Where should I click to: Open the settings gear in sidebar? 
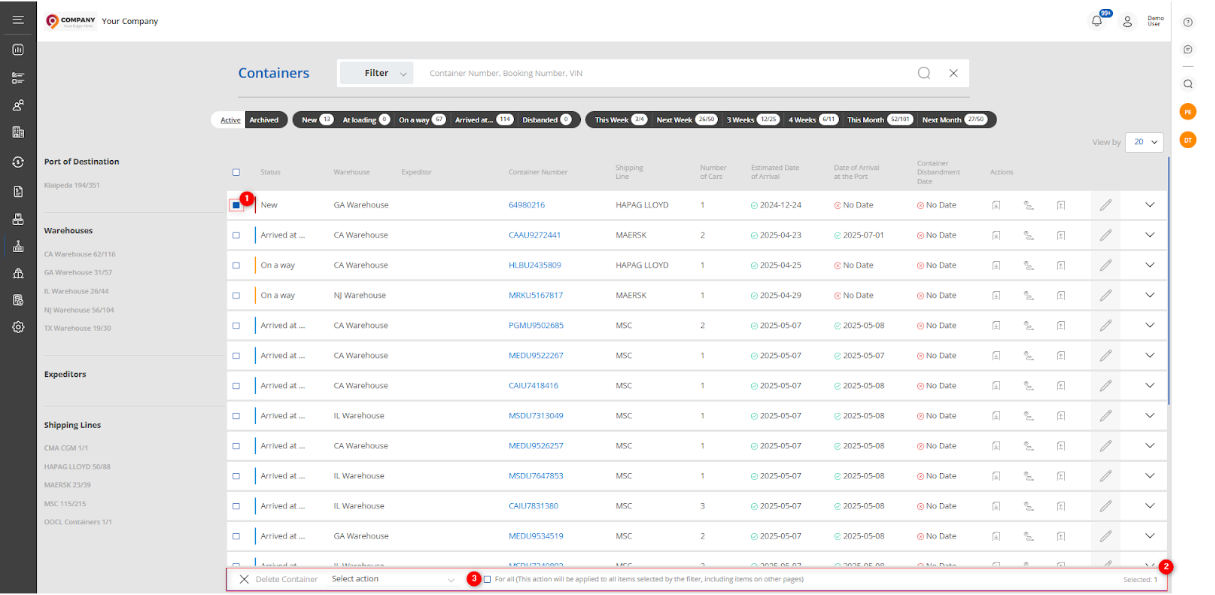18,327
